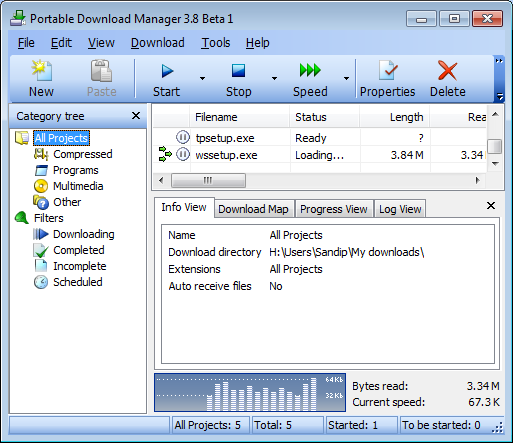Image resolution: width=513 pixels, height=443 pixels.
Task: Click the Multimedia disc icon
Action: coord(41,186)
